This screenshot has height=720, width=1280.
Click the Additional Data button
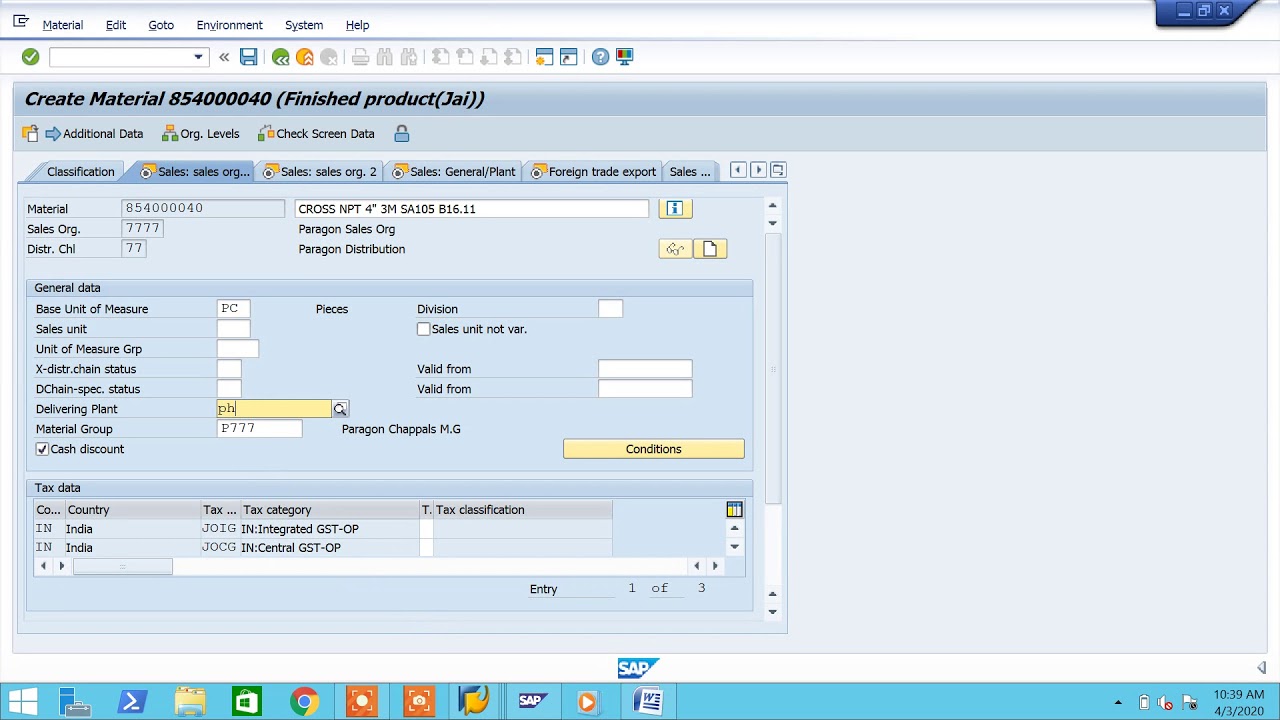click(94, 133)
